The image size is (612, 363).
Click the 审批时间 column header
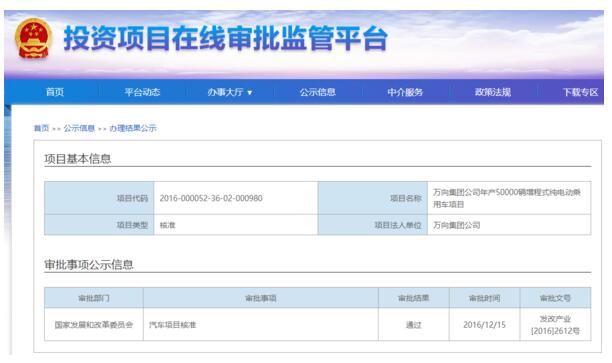point(484,298)
